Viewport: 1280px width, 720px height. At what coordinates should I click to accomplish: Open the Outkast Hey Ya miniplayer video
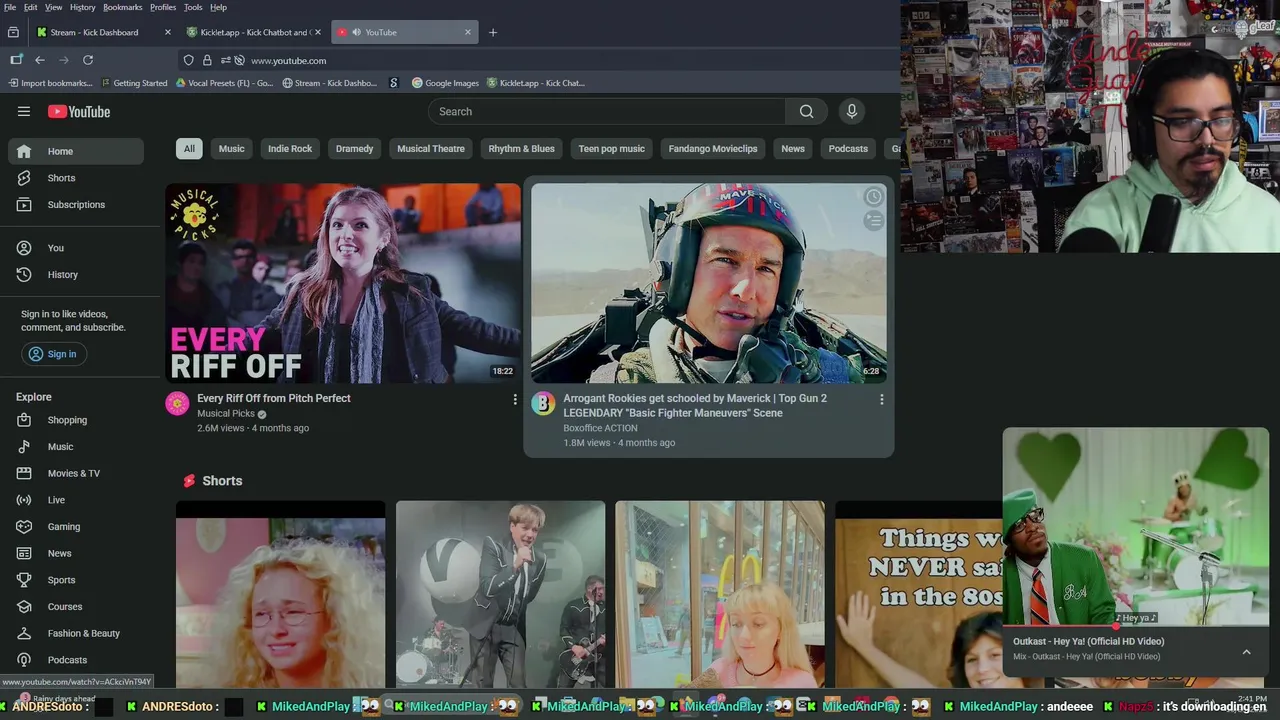[1136, 526]
